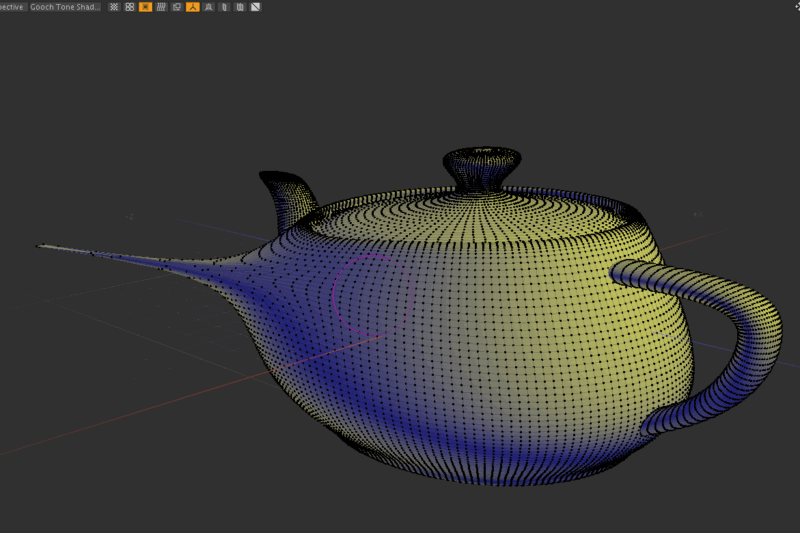Screen dimensions: 800x533
Task: Click the teapot lid knob
Action: [482, 169]
